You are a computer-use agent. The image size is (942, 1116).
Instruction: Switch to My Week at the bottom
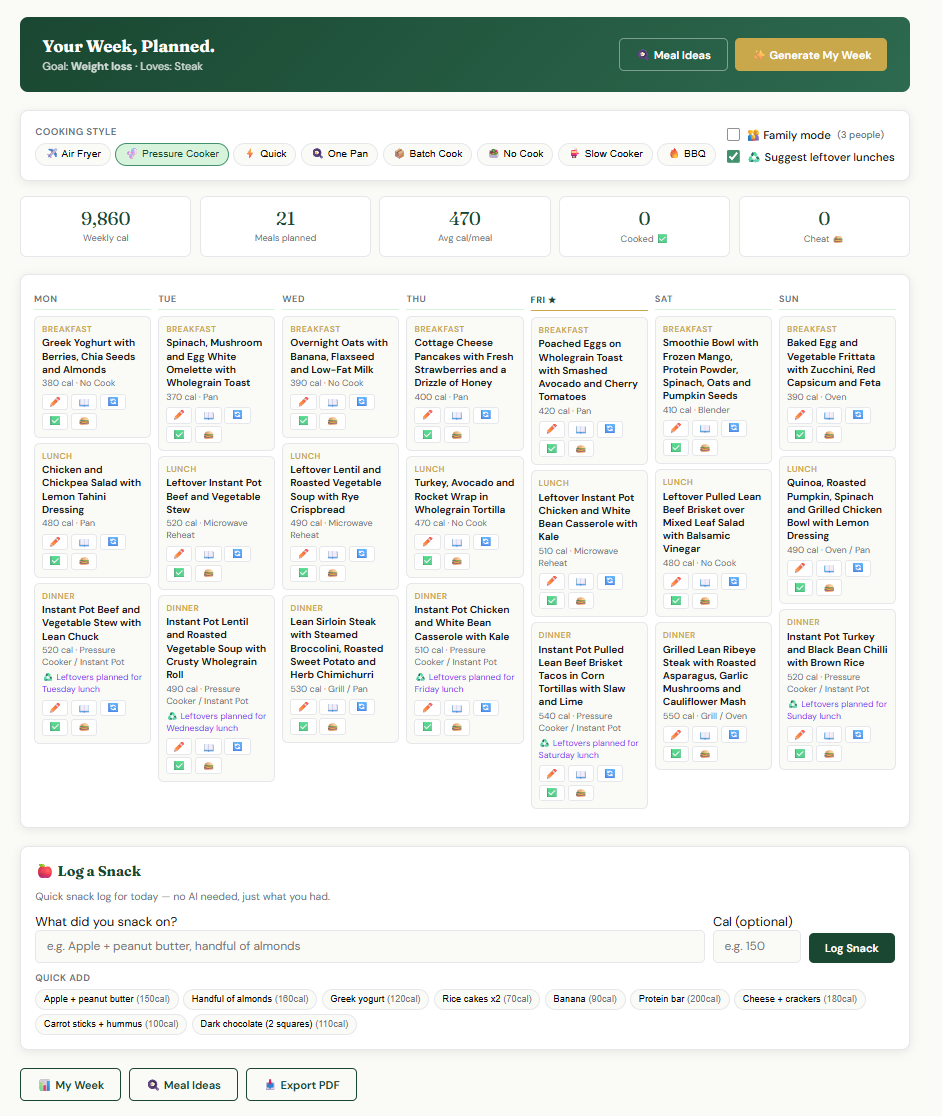point(70,1085)
